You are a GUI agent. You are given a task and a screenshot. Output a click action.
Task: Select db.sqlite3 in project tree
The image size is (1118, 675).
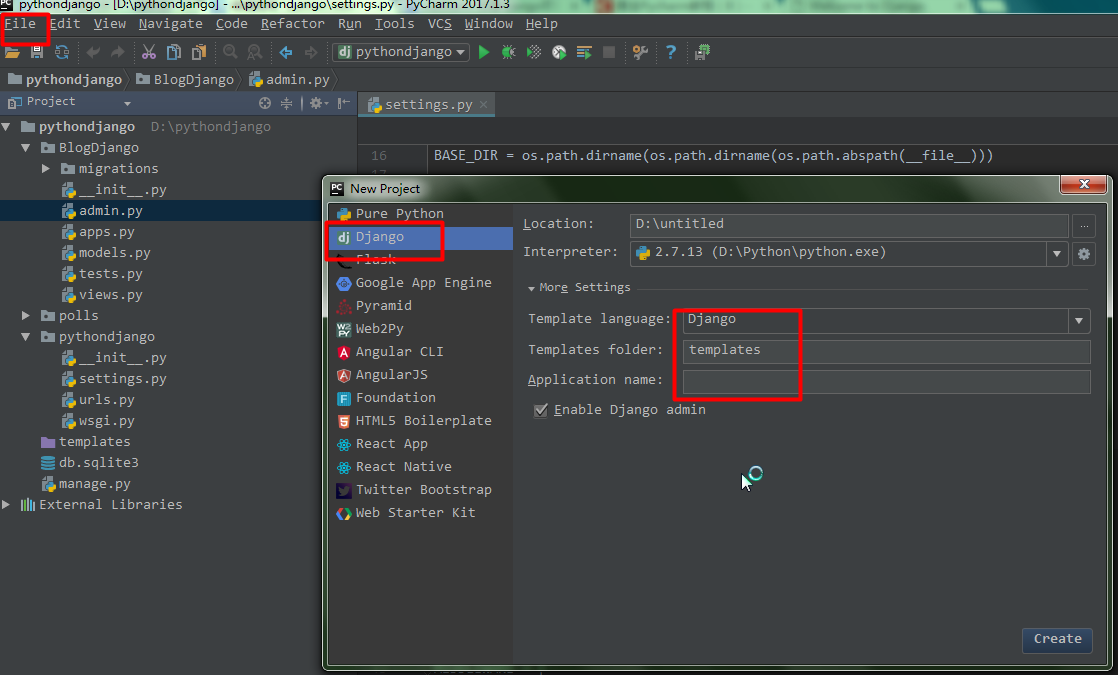pyautogui.click(x=98, y=463)
